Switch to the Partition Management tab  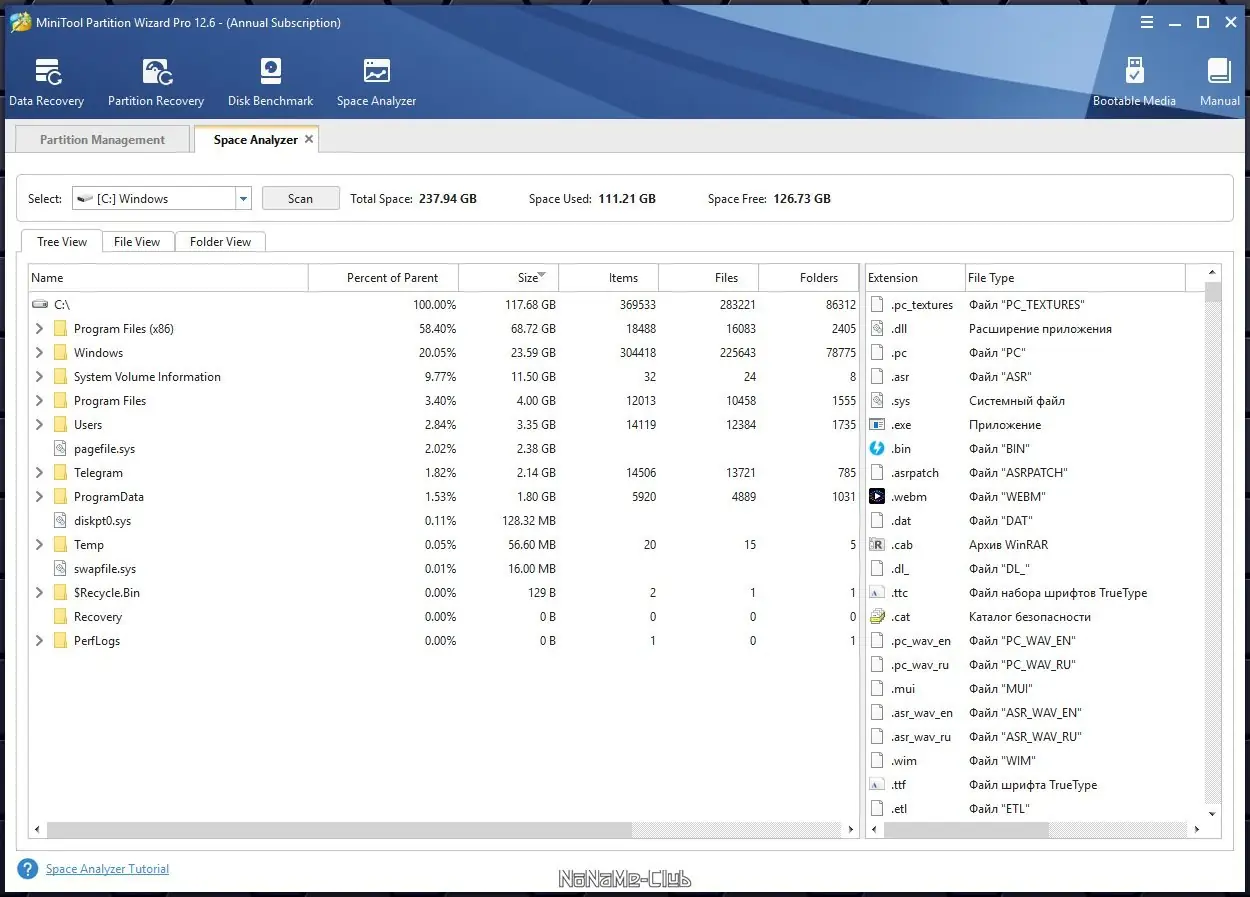coord(102,140)
